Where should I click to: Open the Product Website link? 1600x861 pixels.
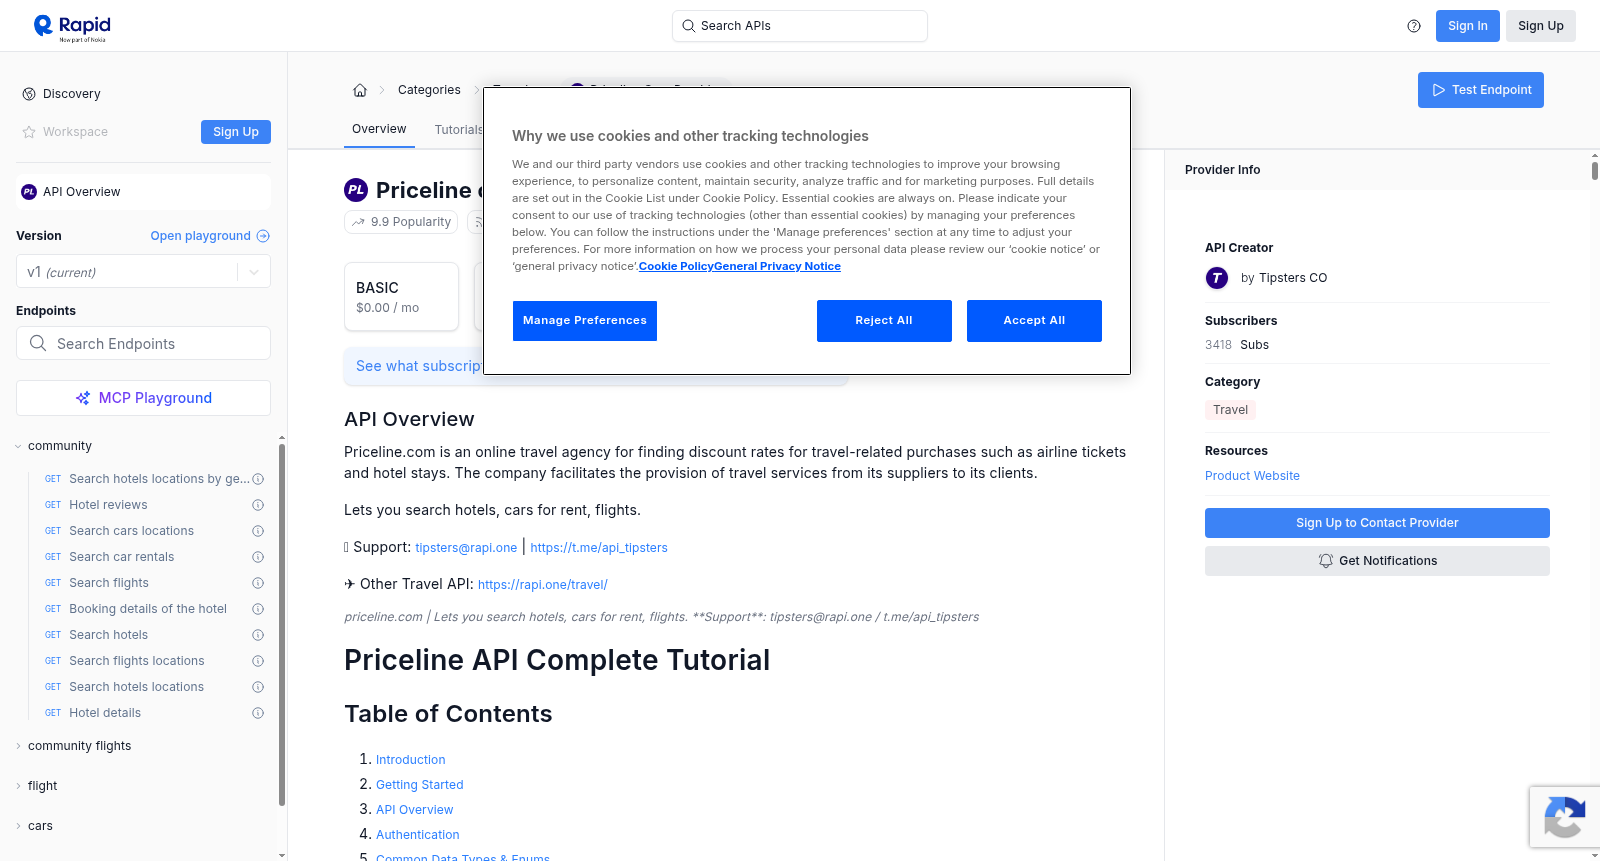(1252, 476)
